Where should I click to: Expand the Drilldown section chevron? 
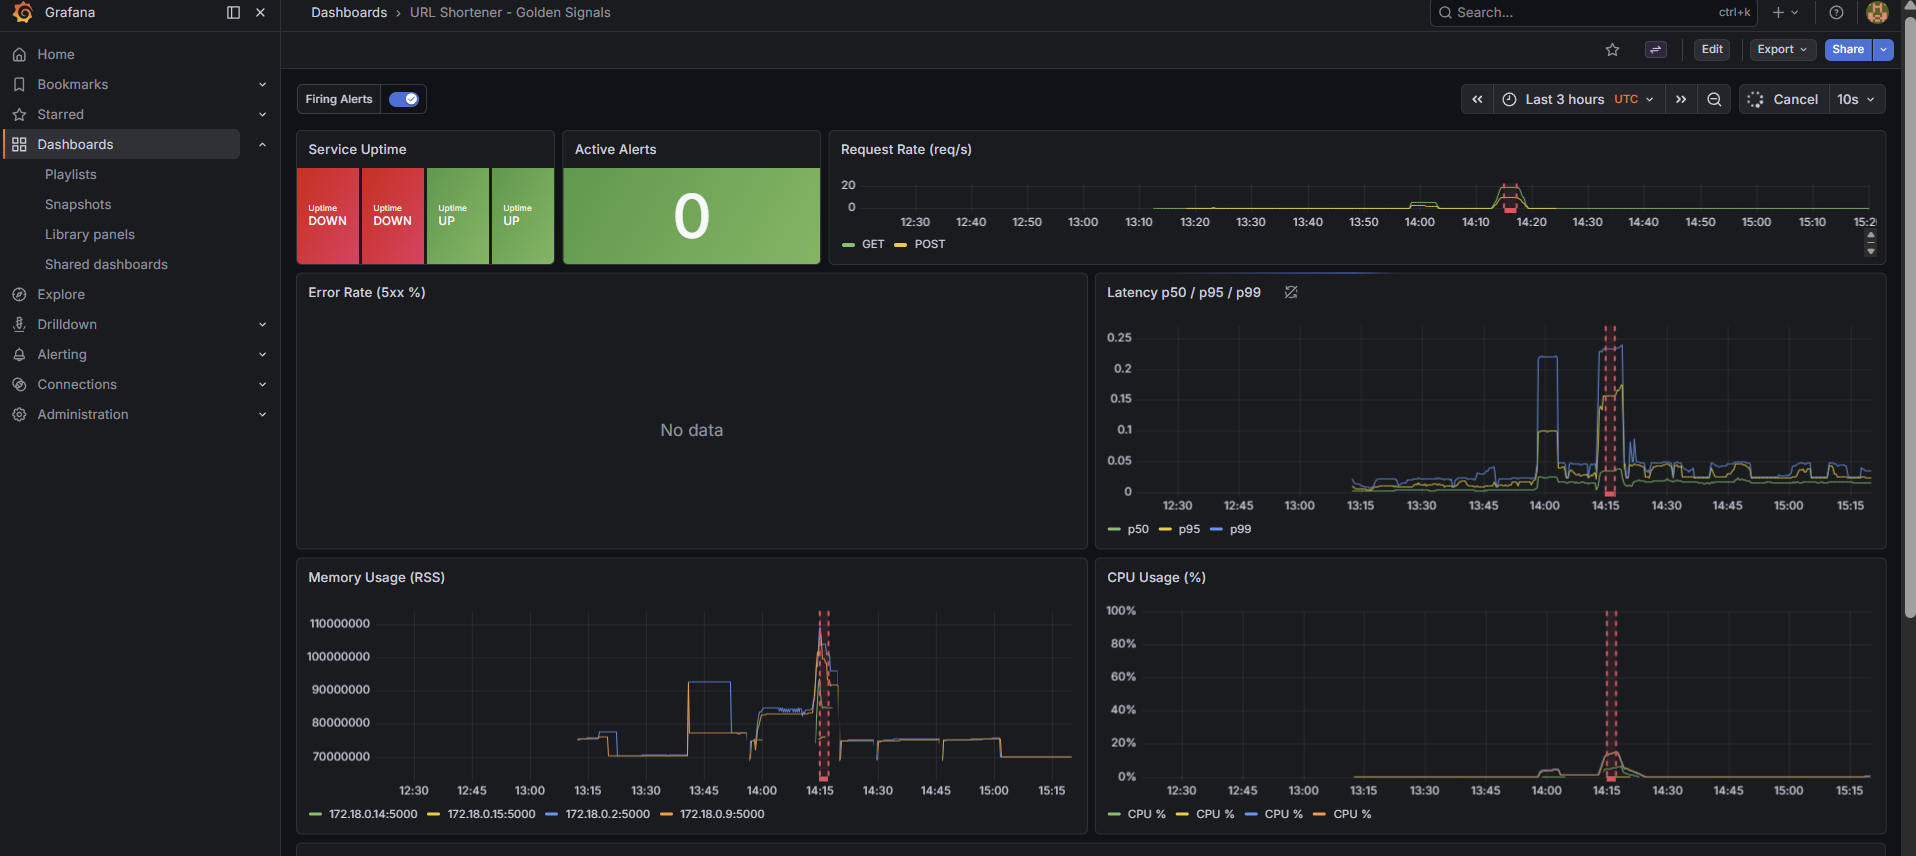262,324
